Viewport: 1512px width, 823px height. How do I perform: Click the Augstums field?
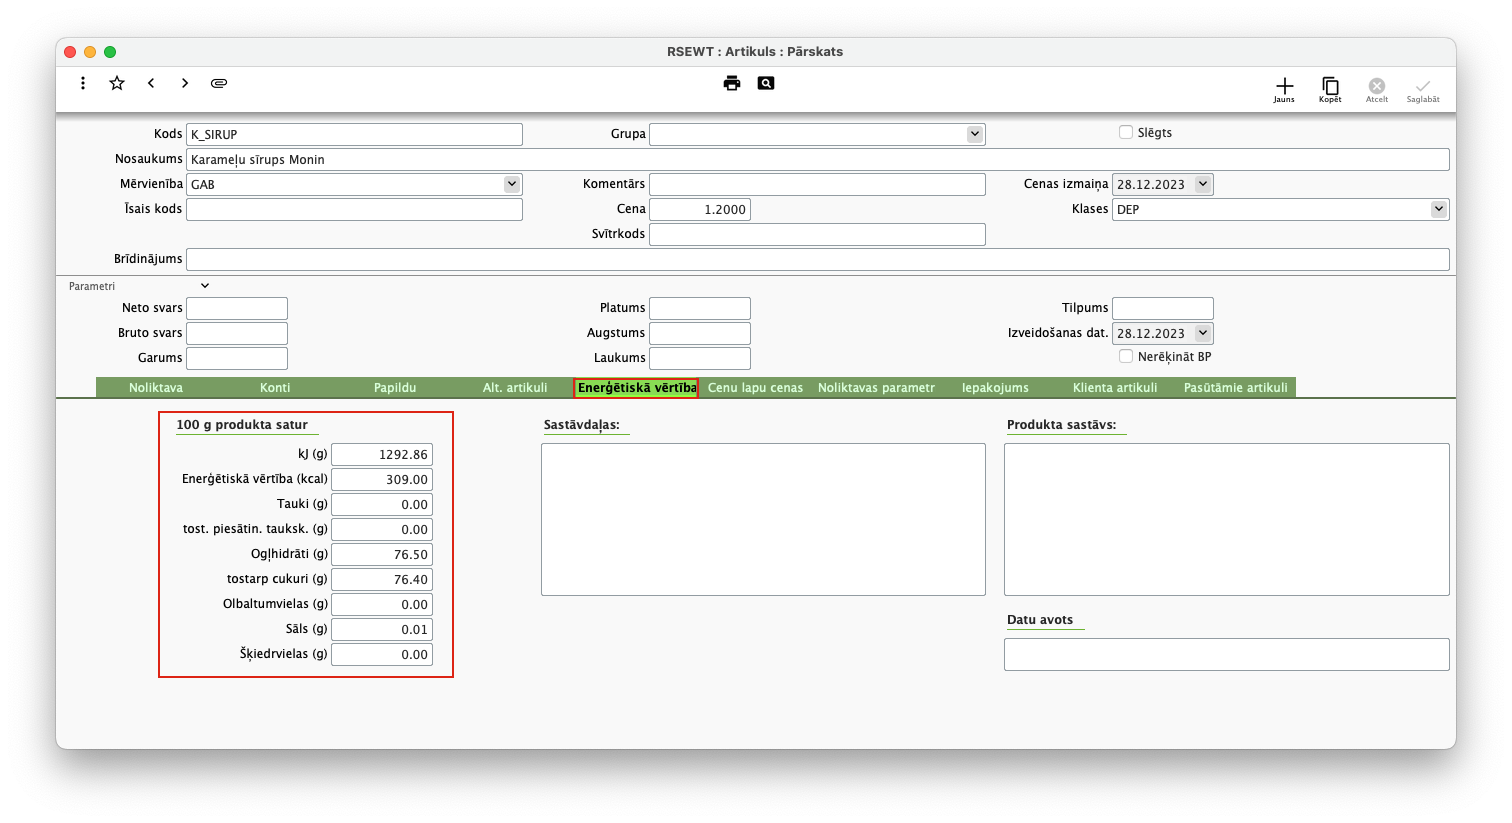coord(700,333)
